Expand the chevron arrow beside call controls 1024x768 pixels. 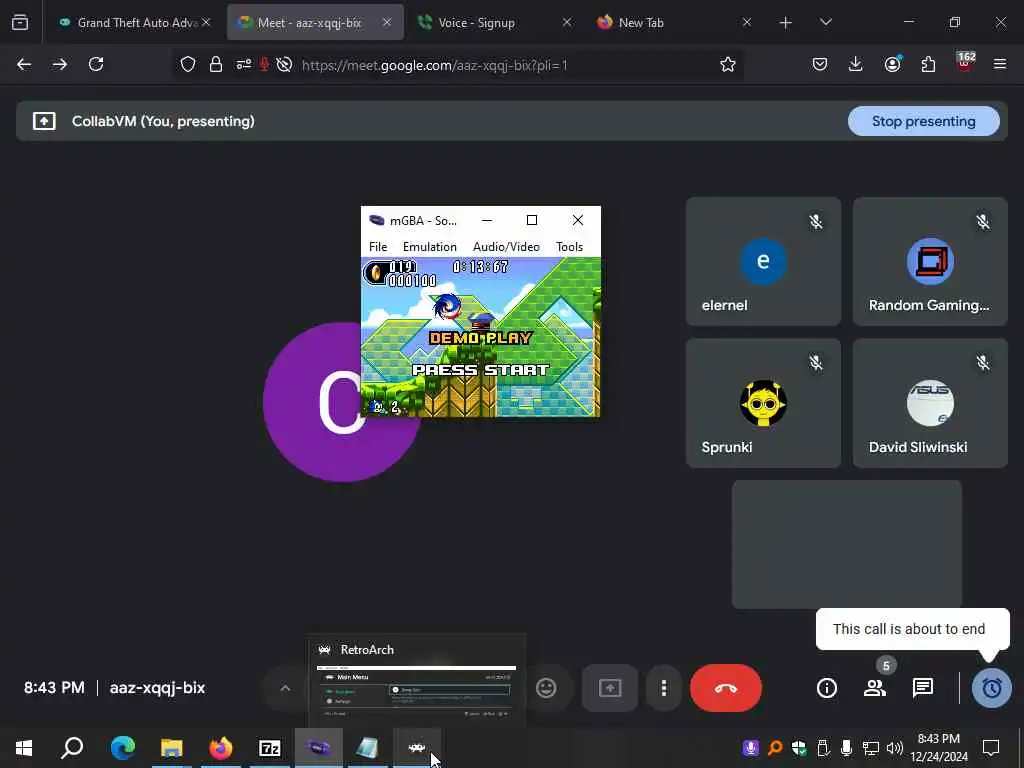[x=285, y=688]
